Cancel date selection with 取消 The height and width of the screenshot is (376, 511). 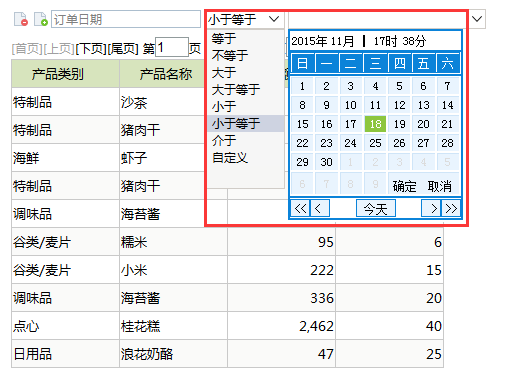[439, 186]
